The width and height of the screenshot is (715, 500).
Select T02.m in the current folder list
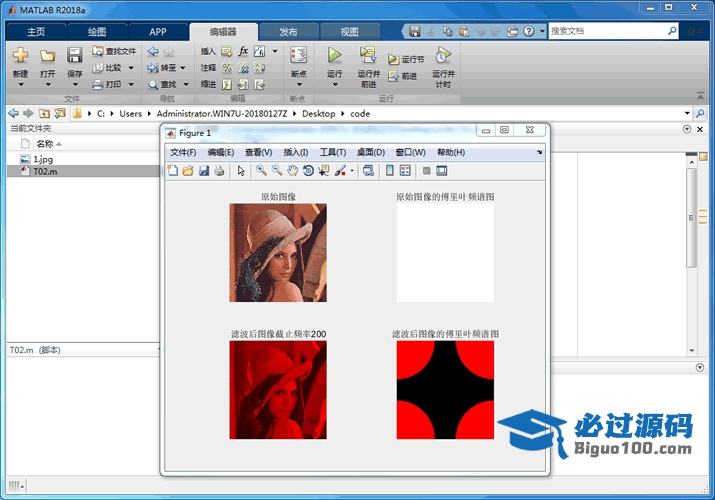click(45, 171)
